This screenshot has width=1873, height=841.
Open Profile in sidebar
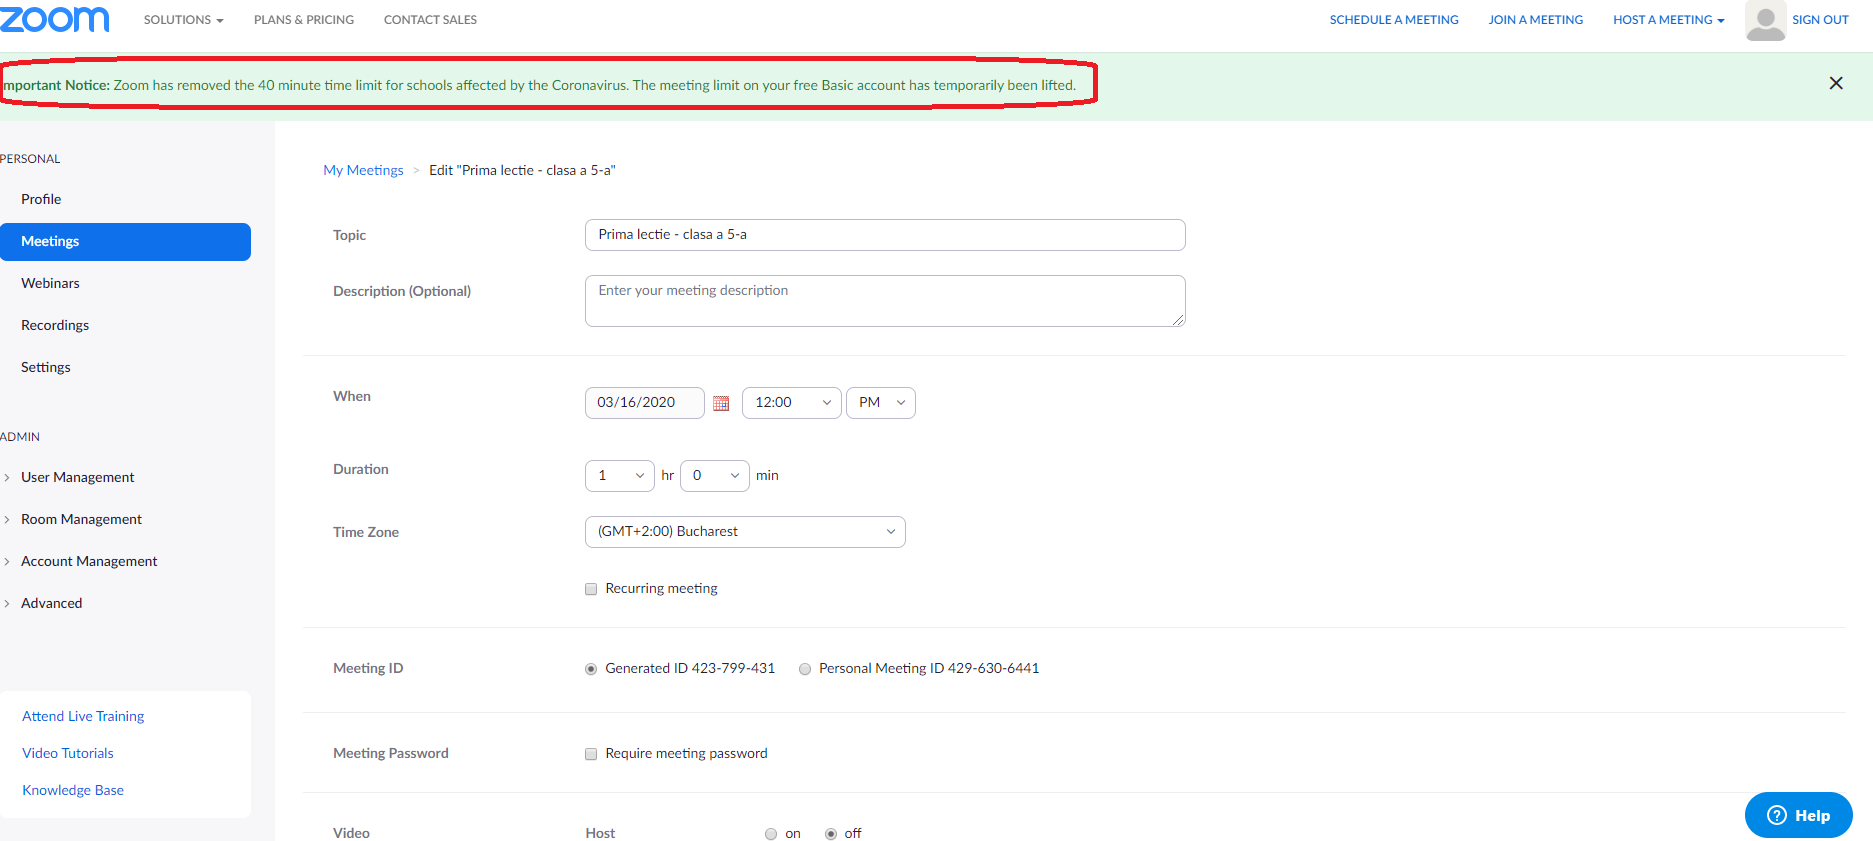point(41,199)
